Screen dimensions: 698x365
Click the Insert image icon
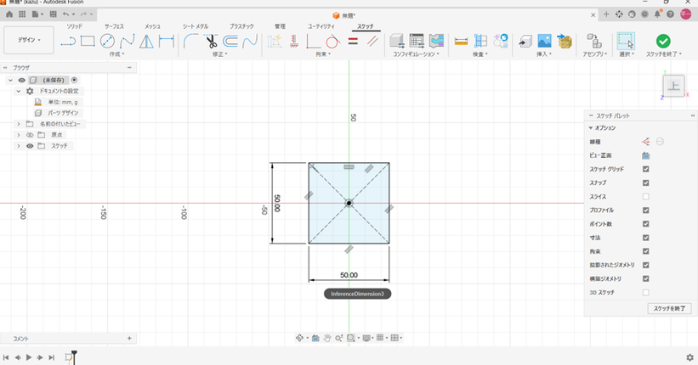[x=544, y=41]
